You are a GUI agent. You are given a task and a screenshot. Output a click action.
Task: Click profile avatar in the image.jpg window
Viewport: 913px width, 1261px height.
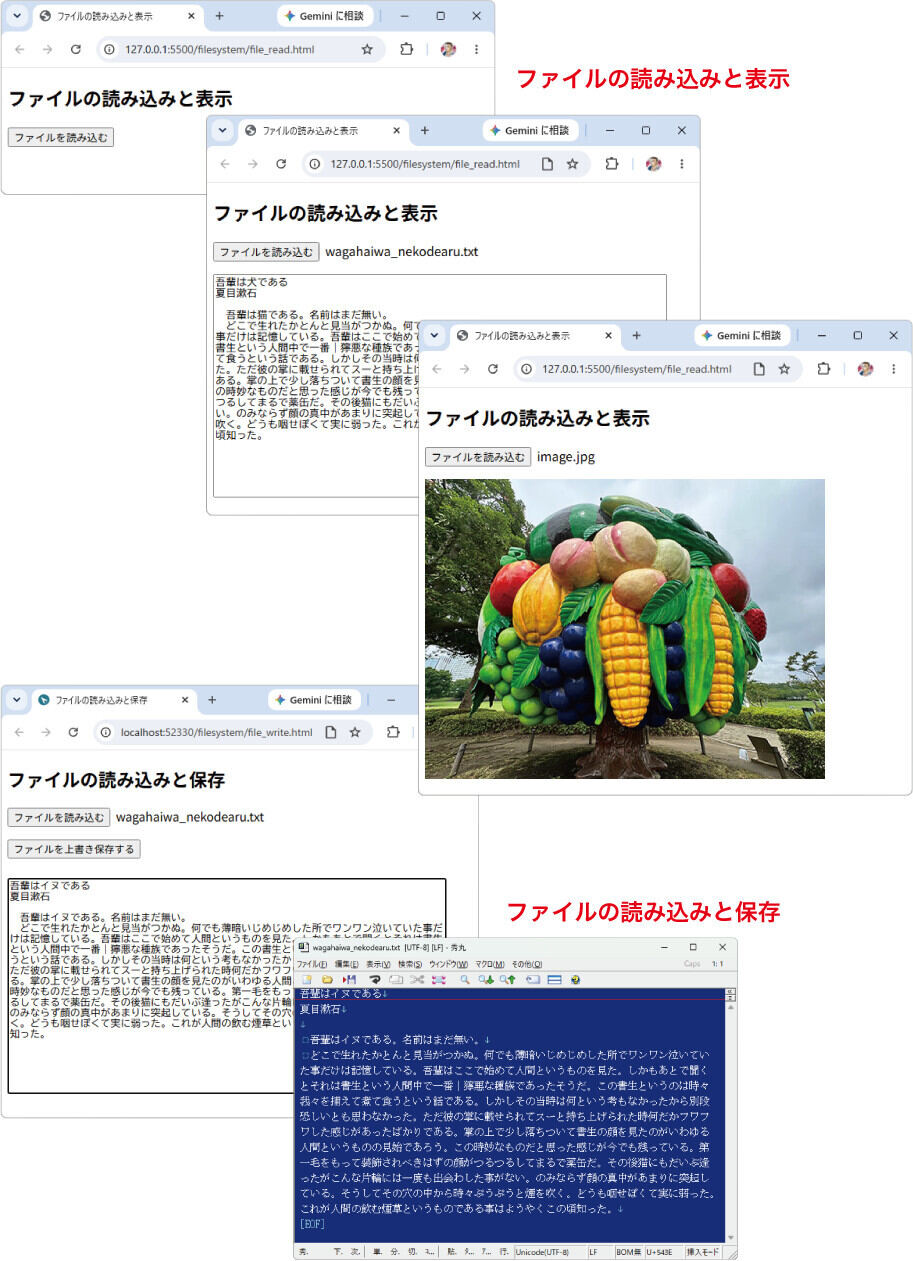pos(865,369)
